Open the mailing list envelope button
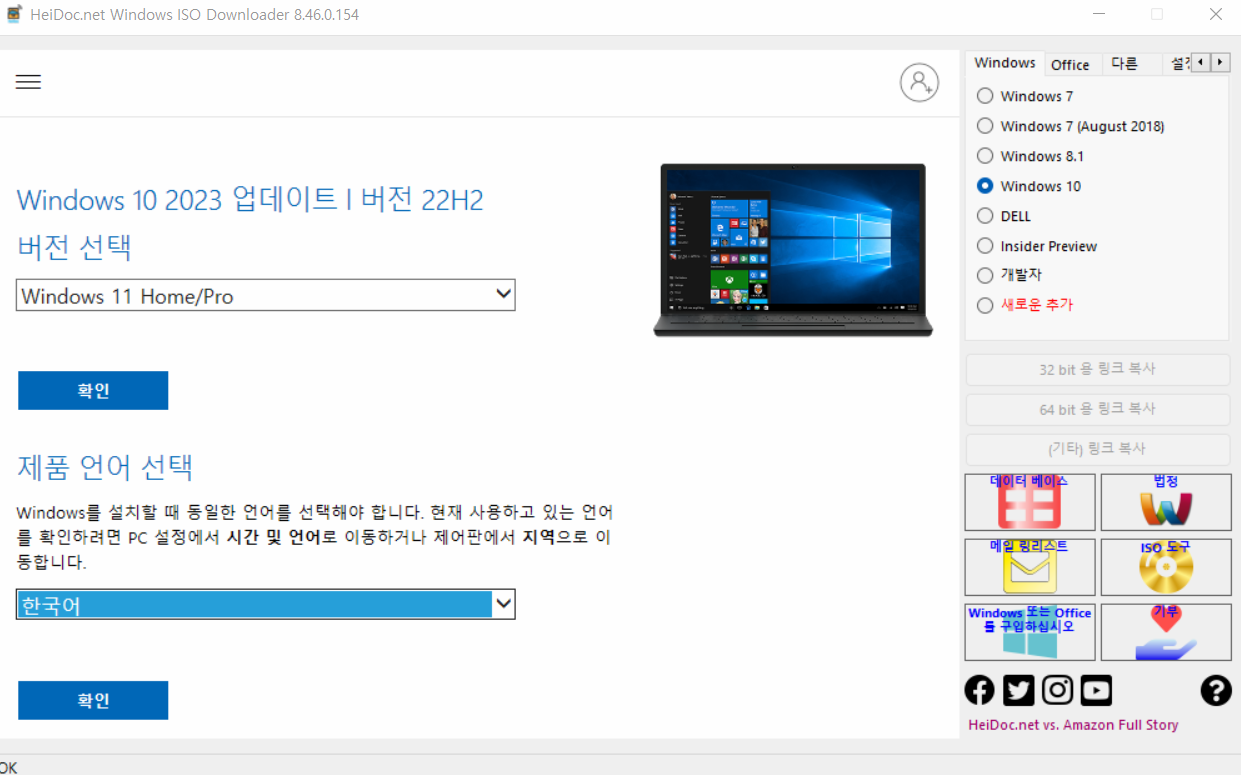Screen dimensions: 1241x775 [x=1030, y=567]
